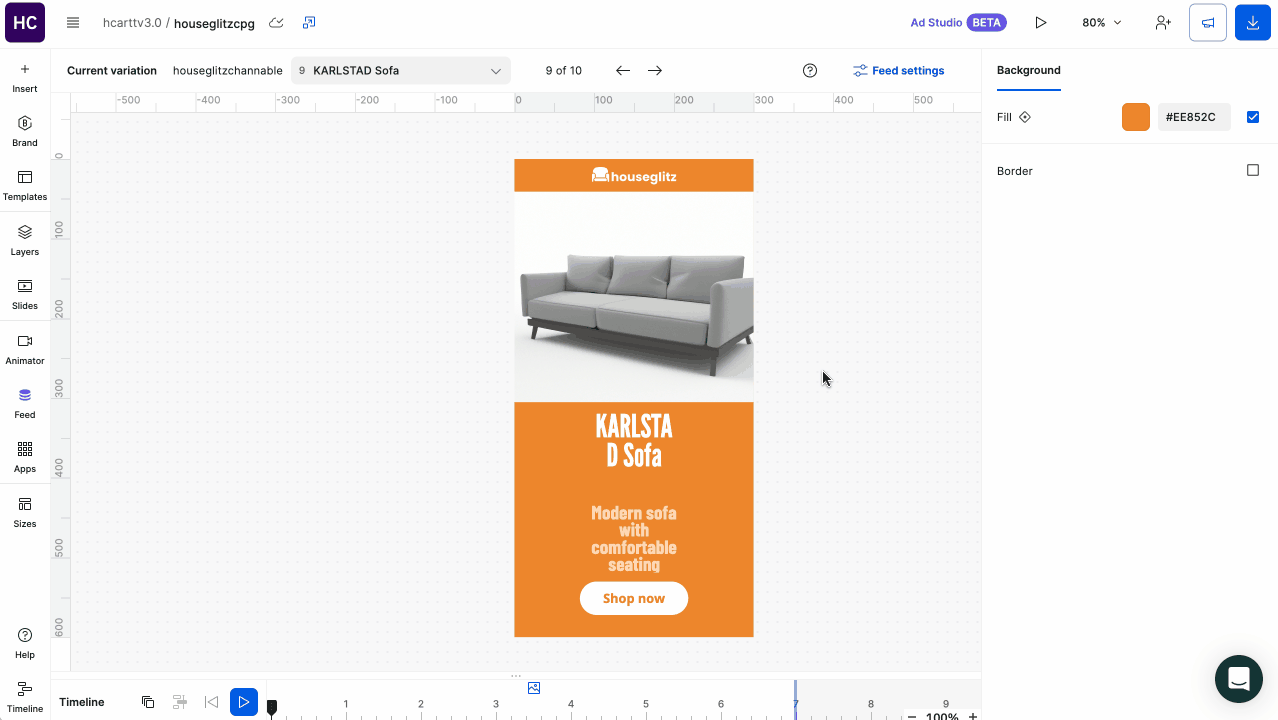Preview the design with play icon
Image resolution: width=1278 pixels, height=720 pixels.
1041,22
